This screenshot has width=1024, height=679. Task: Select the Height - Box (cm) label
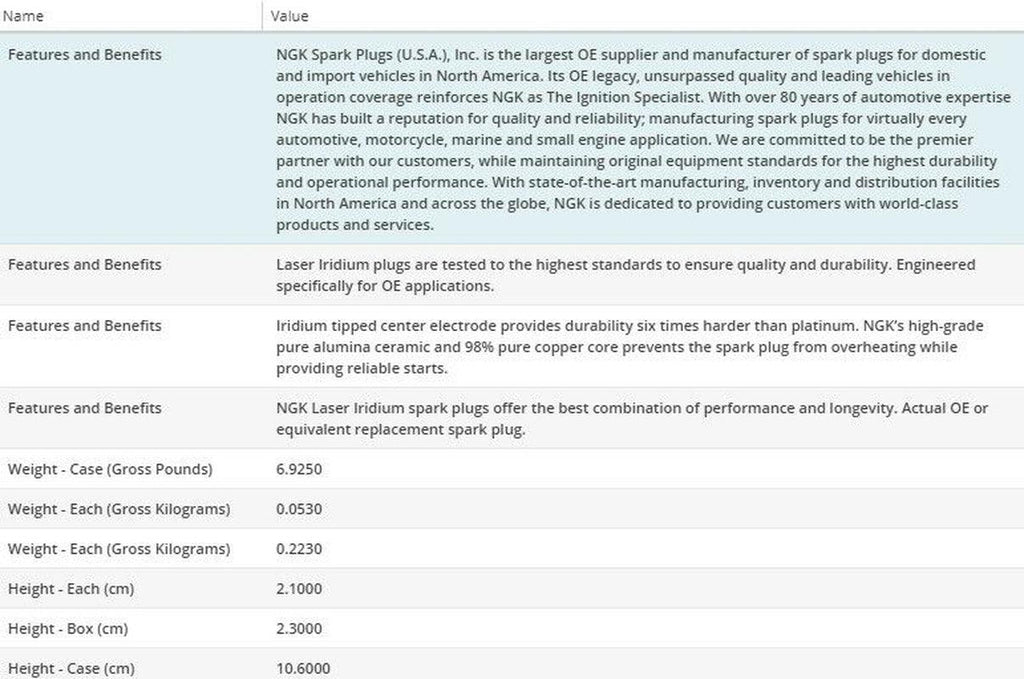[x=68, y=629]
